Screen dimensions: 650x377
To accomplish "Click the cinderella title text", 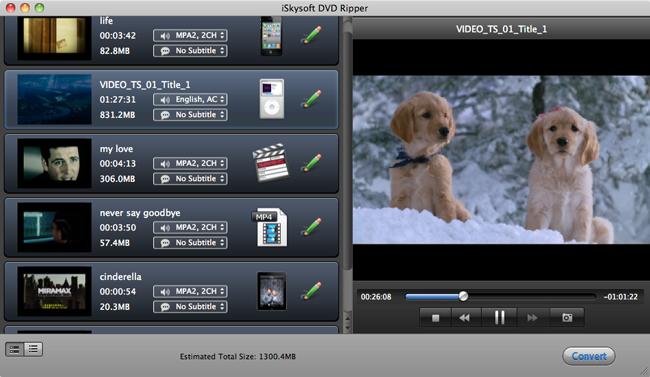I will click(120, 277).
